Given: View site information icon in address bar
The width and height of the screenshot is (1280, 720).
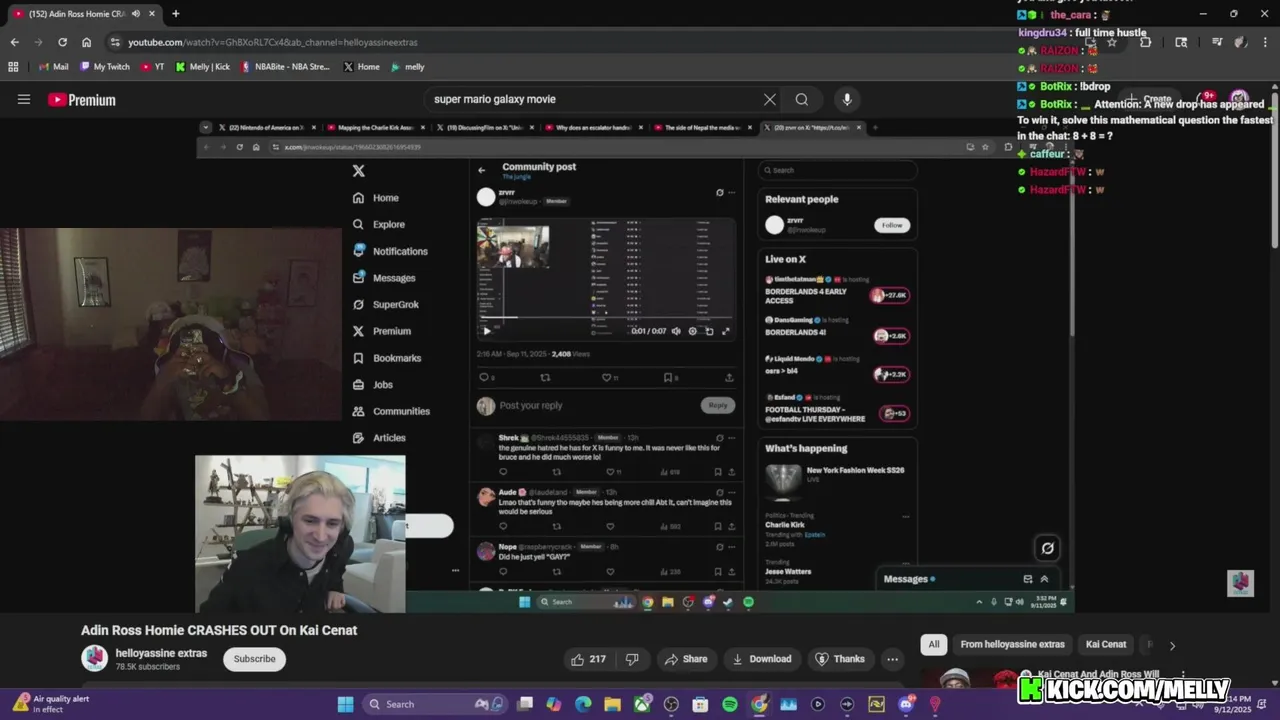Looking at the screenshot, I should 115,42.
